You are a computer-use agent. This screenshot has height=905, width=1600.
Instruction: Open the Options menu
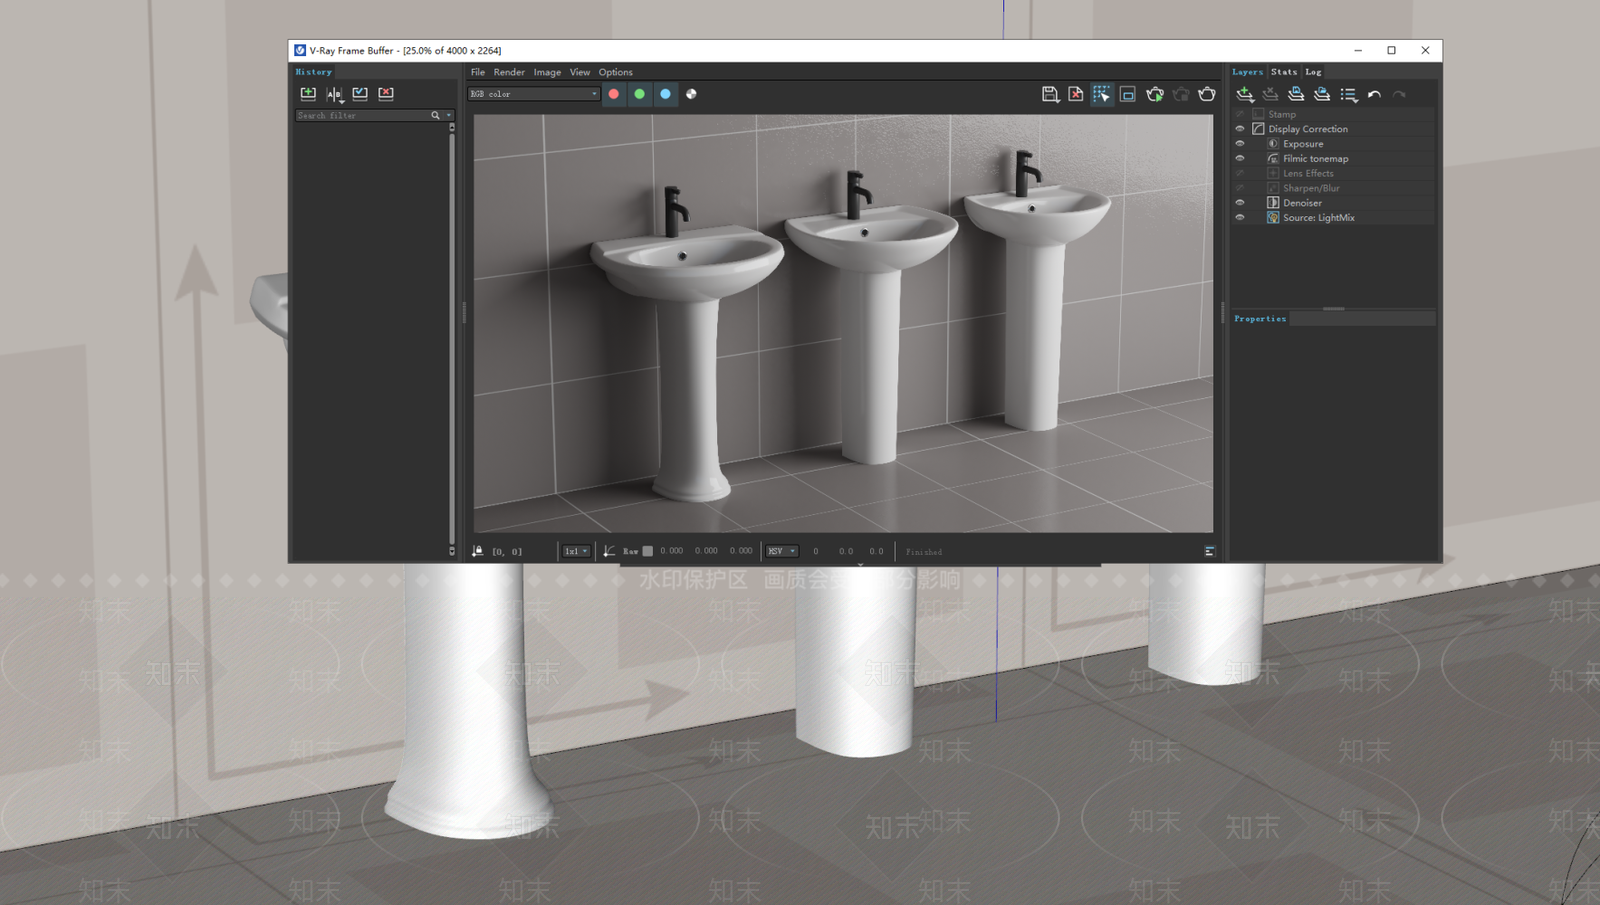tap(616, 72)
